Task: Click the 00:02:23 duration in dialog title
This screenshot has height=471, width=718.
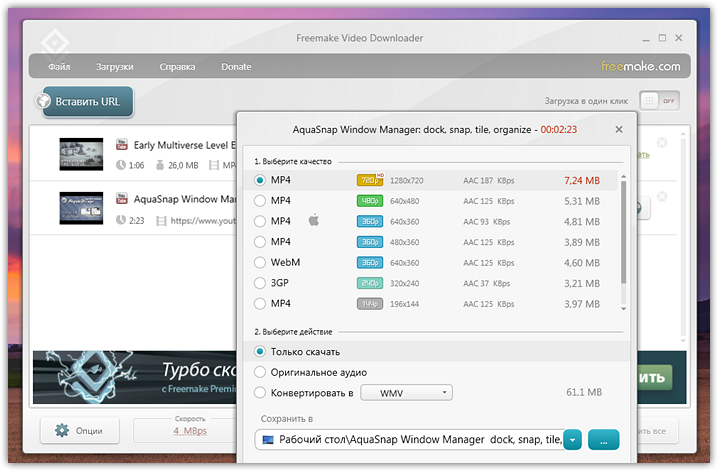Action: tap(558, 130)
